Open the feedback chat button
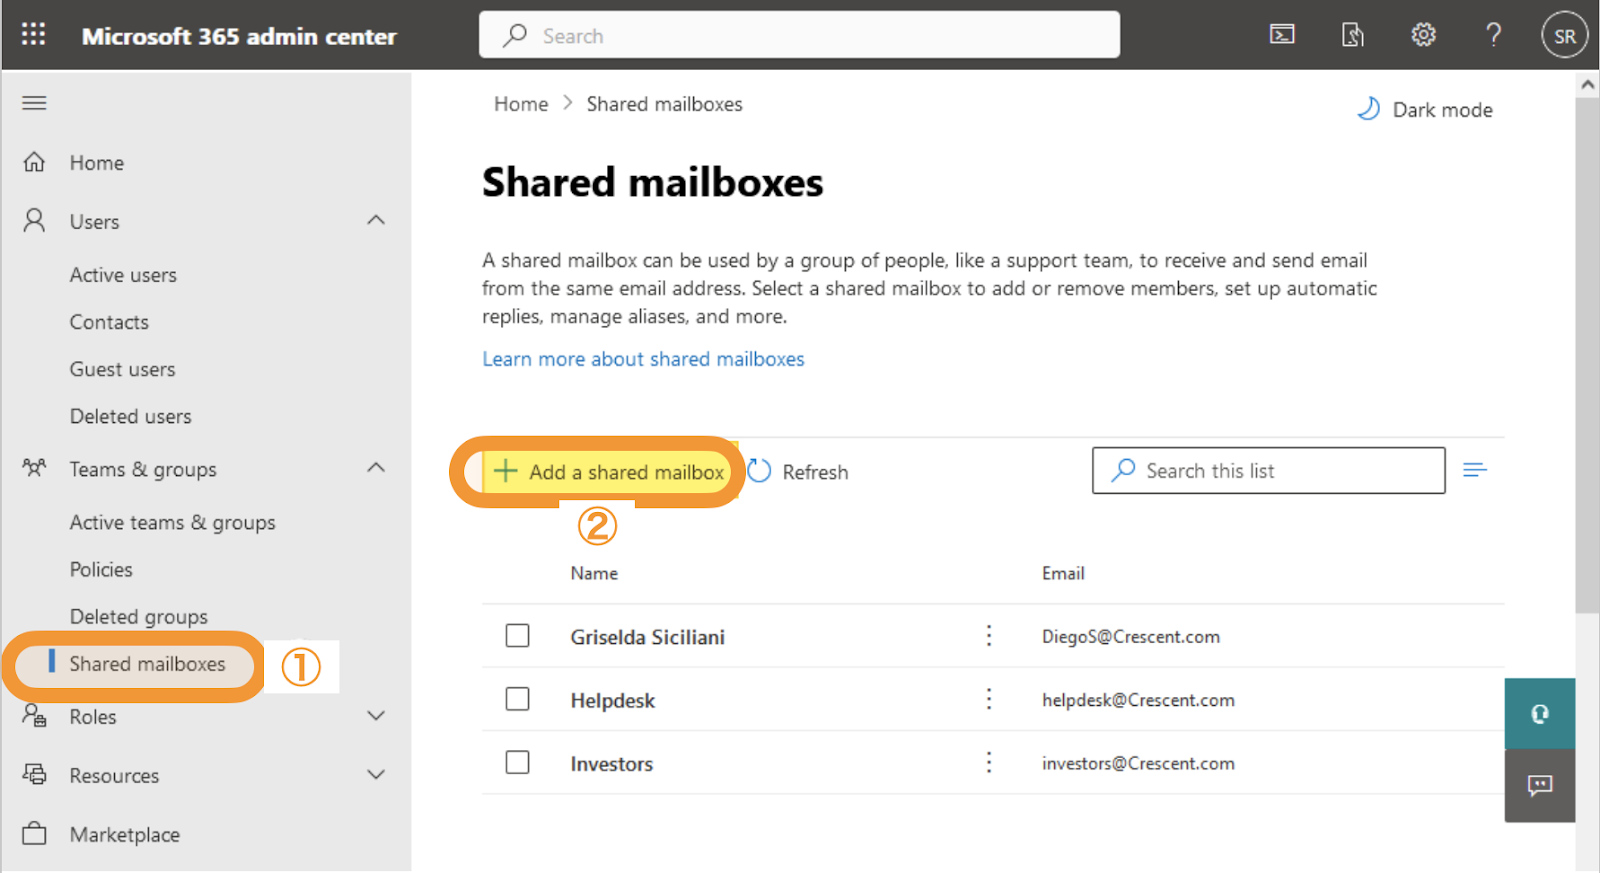This screenshot has height=873, width=1600. point(1540,786)
